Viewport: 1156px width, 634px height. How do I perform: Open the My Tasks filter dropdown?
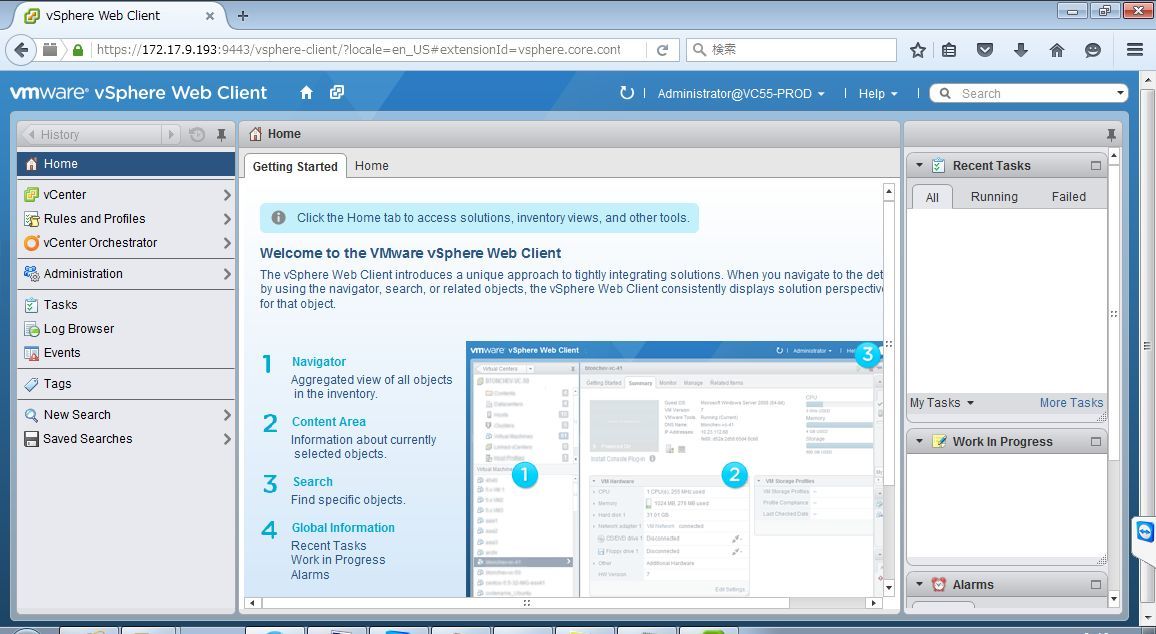[x=941, y=403]
